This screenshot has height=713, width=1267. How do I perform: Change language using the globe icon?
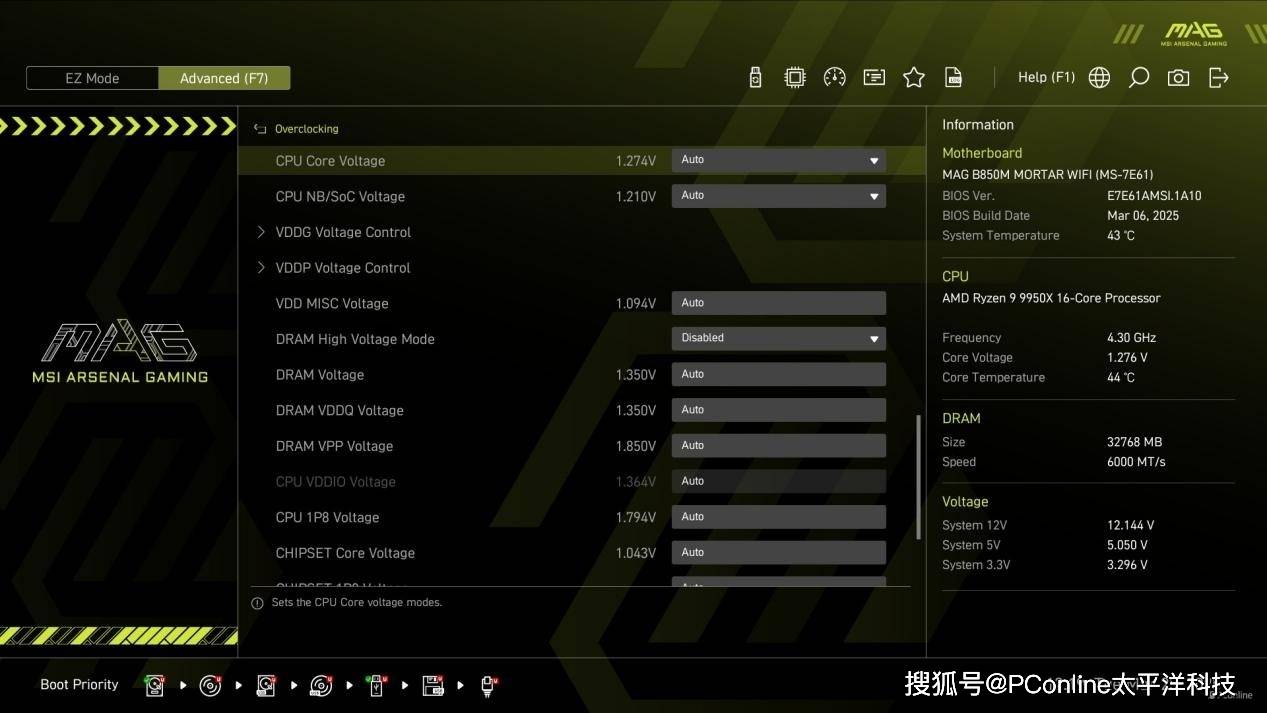point(1099,77)
